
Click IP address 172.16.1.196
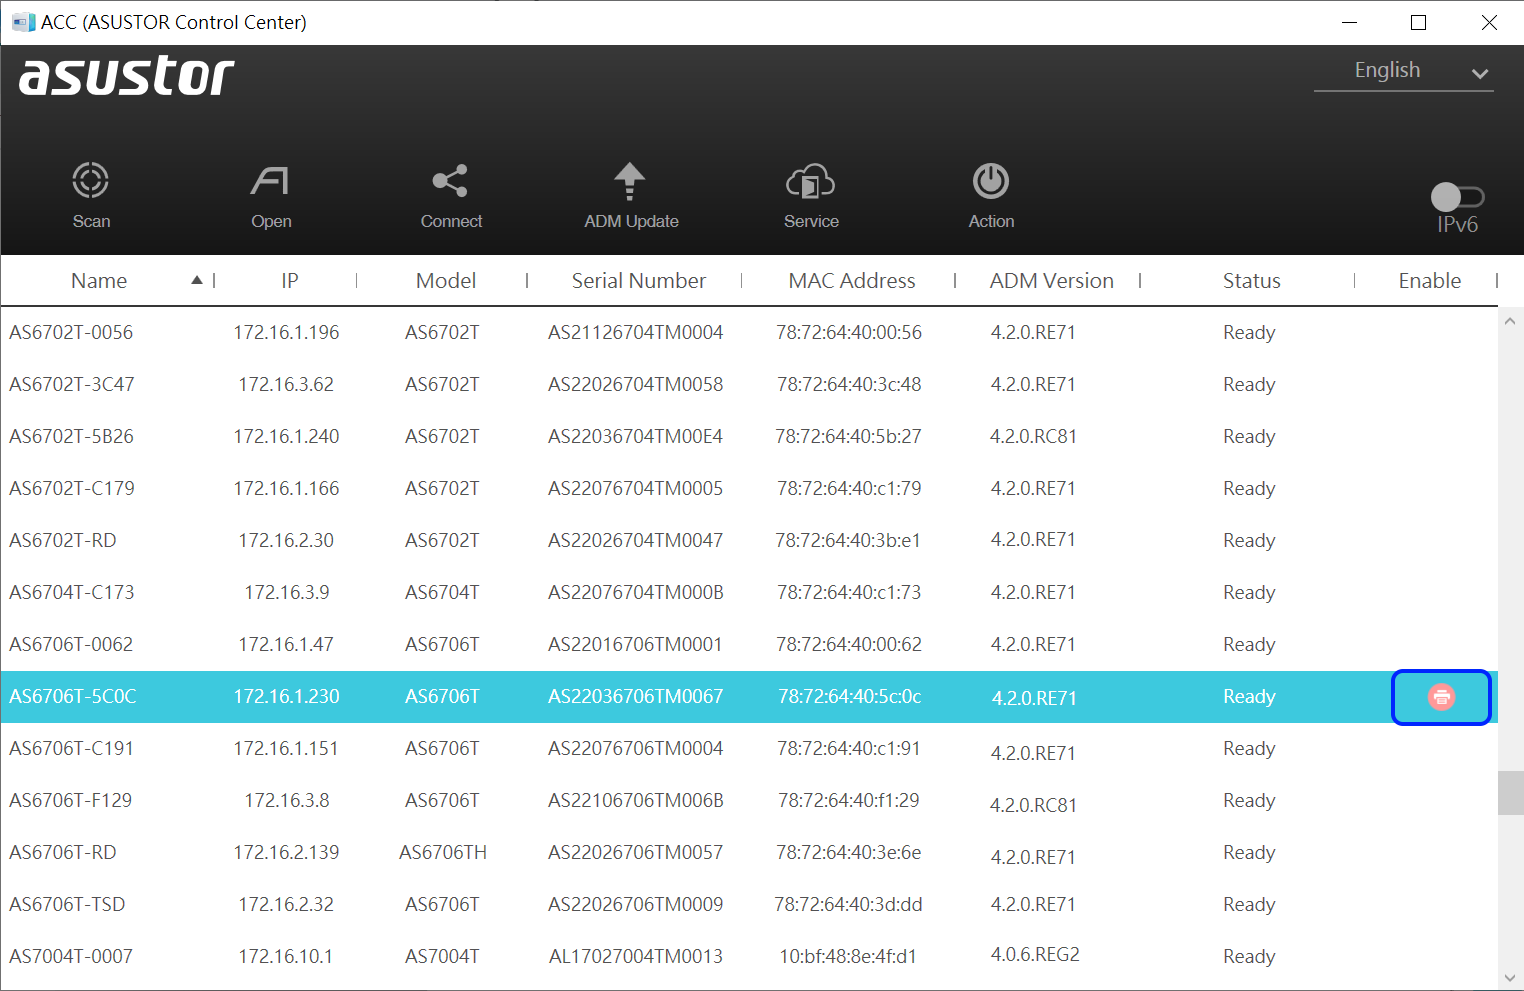coord(286,333)
